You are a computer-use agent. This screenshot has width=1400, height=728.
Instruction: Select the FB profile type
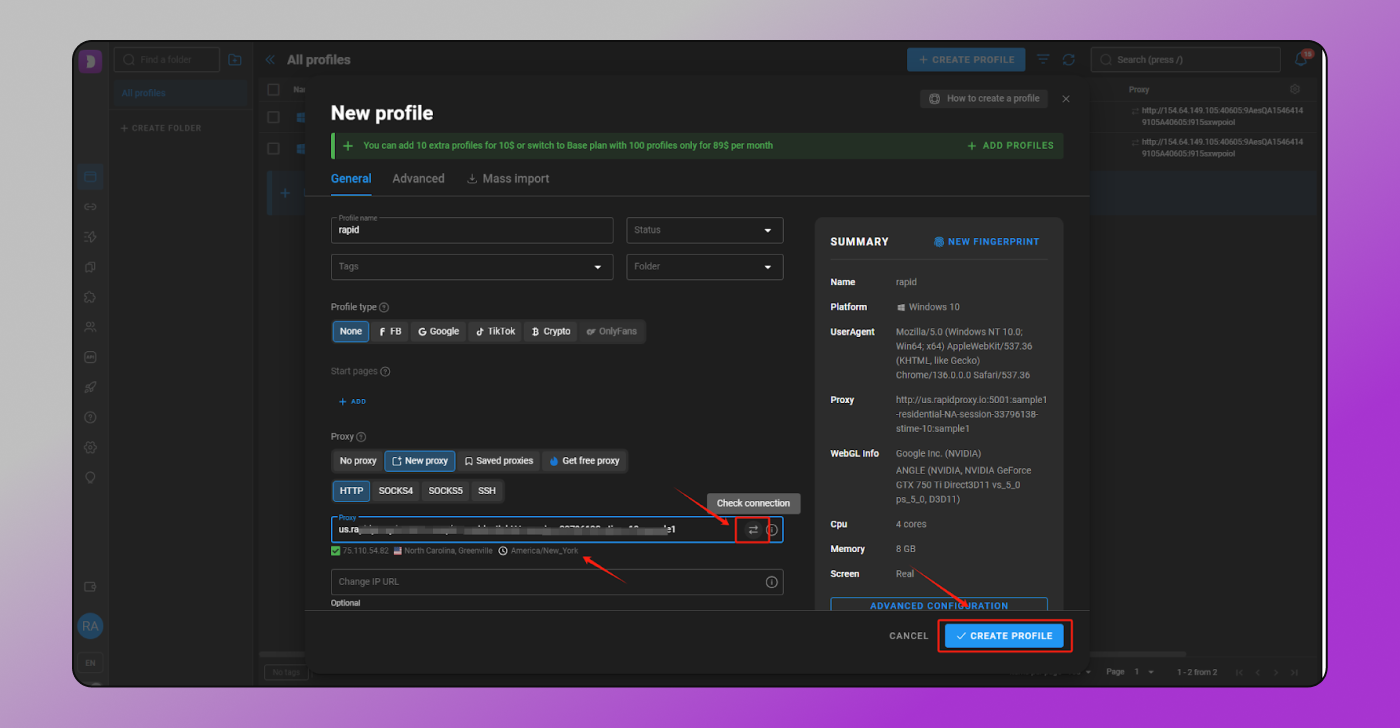click(390, 331)
